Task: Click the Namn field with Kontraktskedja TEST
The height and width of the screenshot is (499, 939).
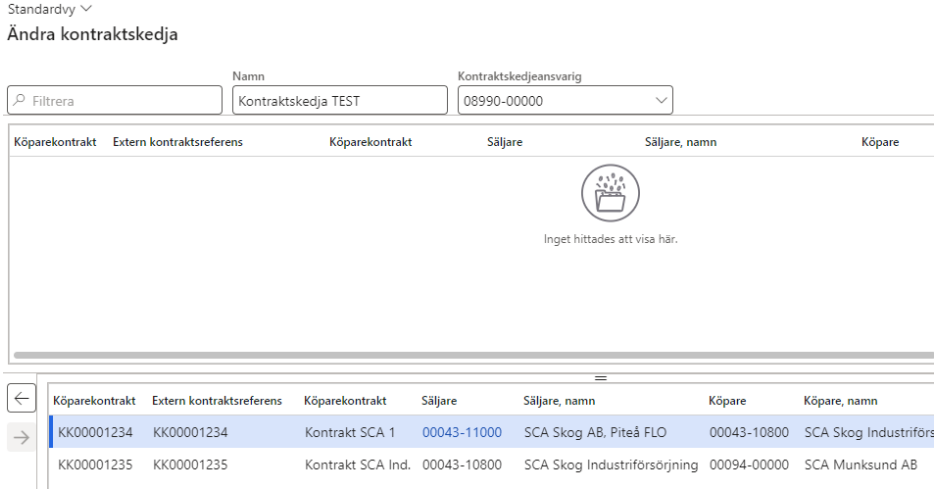Action: coord(339,101)
